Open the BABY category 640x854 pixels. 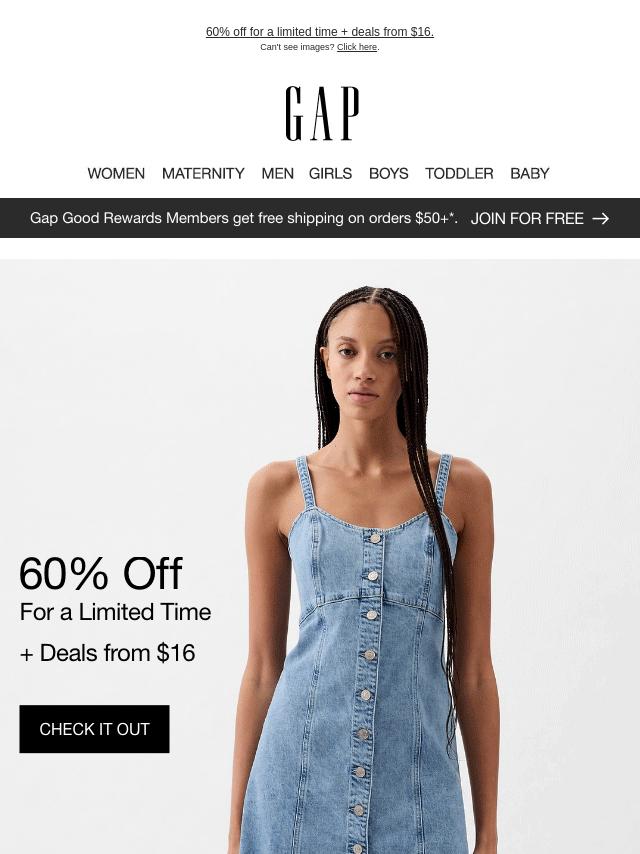529,173
